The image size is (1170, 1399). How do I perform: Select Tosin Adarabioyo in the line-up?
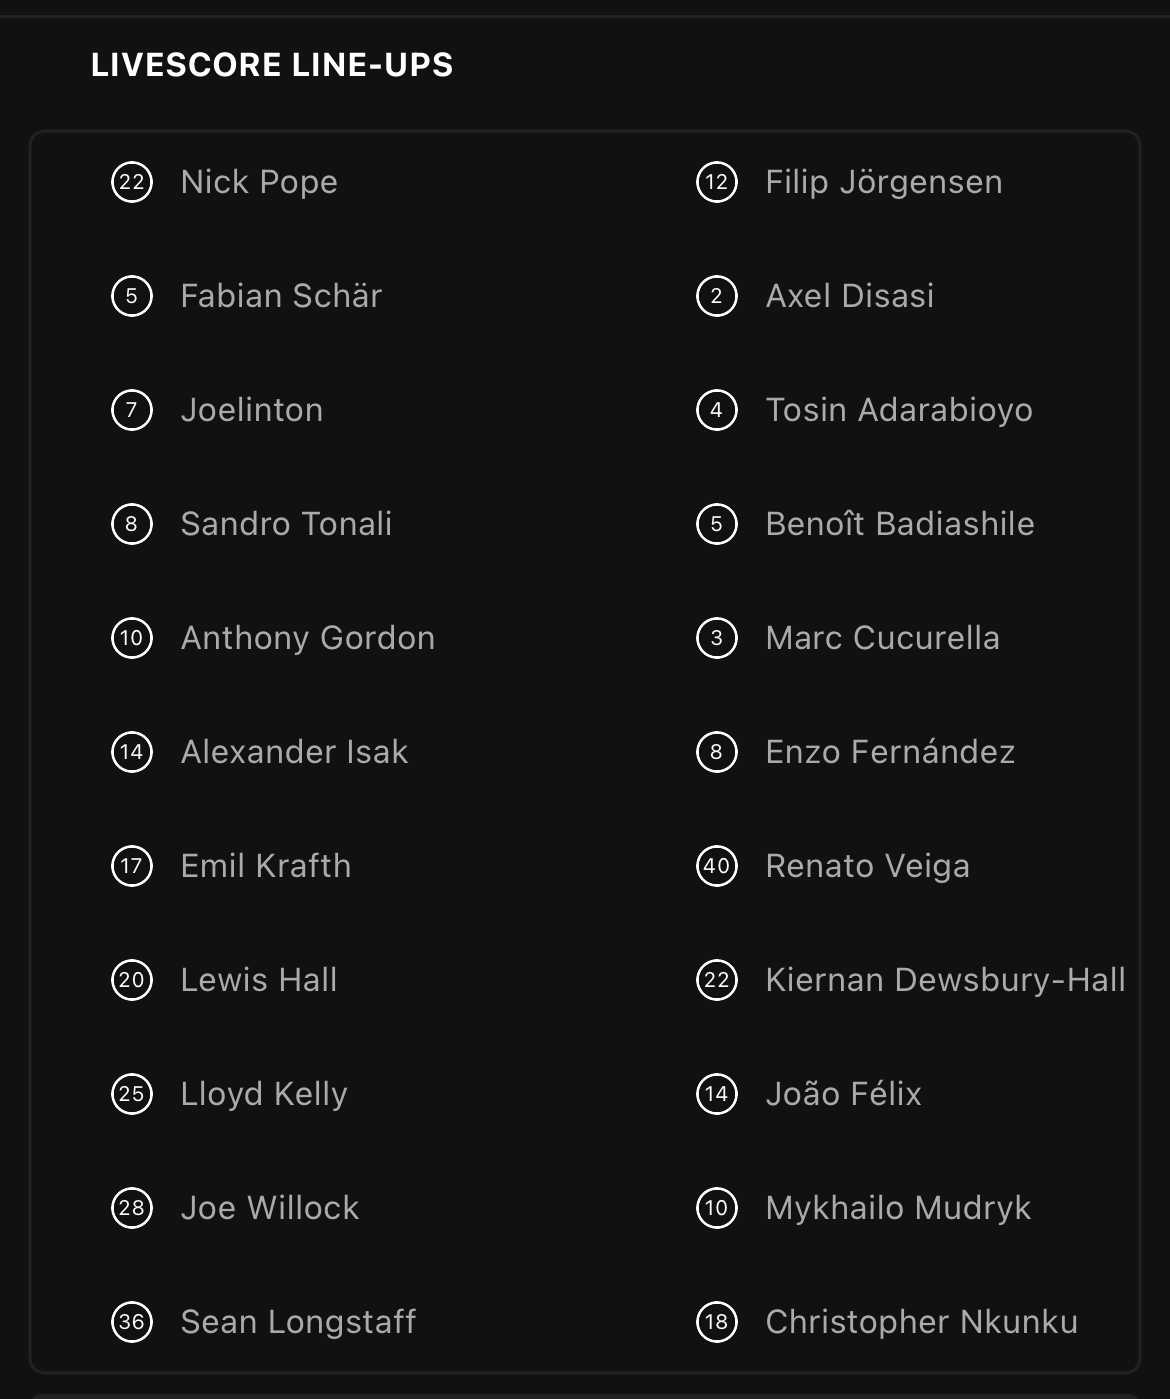pyautogui.click(x=899, y=410)
